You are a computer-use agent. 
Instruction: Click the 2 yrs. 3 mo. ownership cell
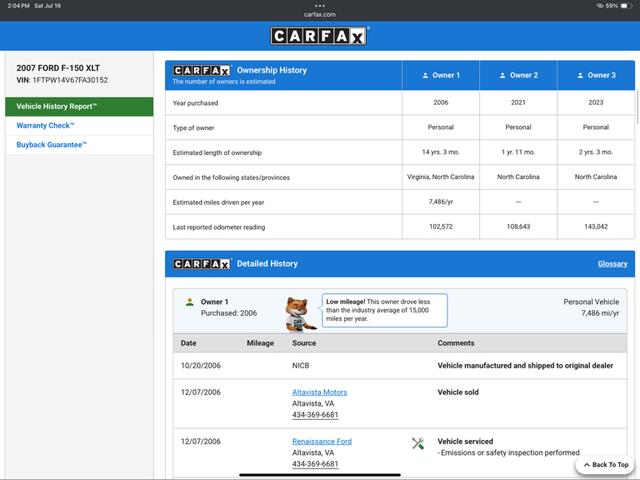tap(596, 152)
